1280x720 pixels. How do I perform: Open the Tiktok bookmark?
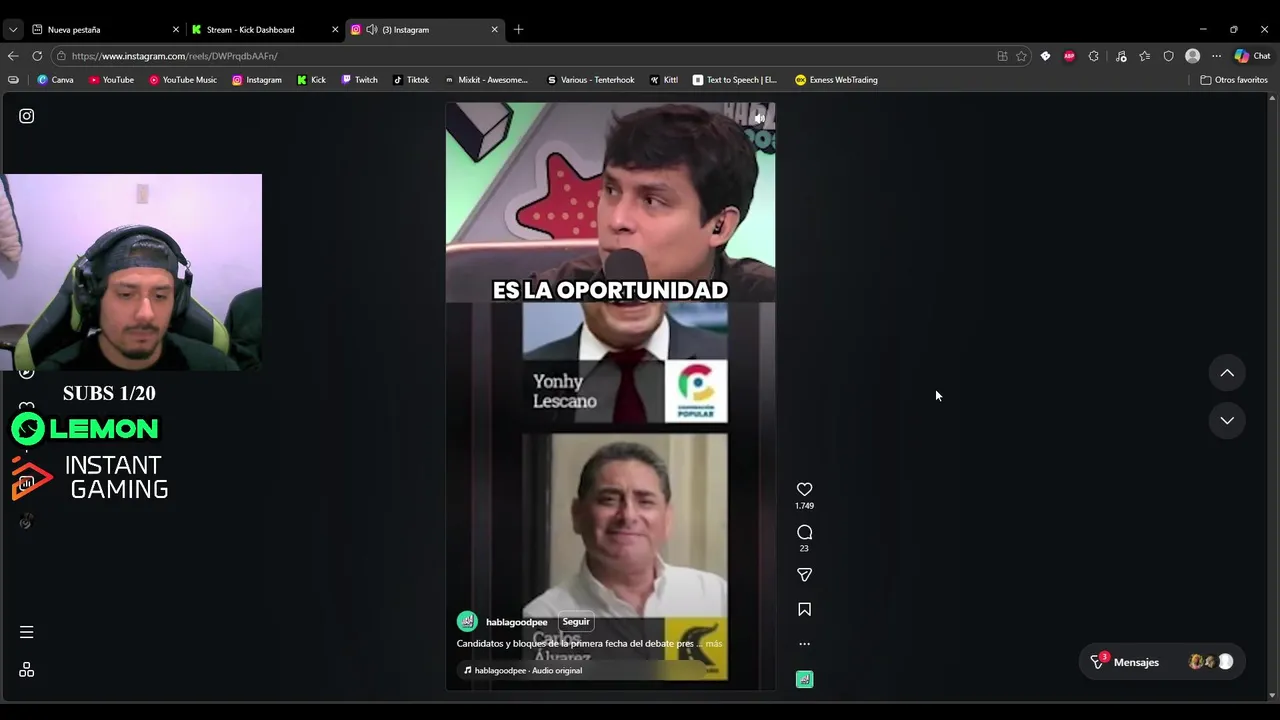click(x=411, y=80)
